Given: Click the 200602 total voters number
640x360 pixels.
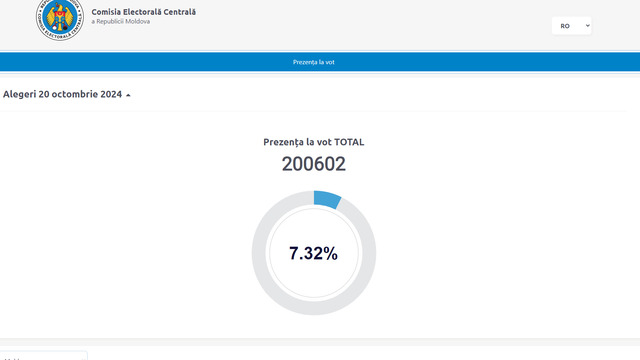Looking at the screenshot, I should coord(313,164).
